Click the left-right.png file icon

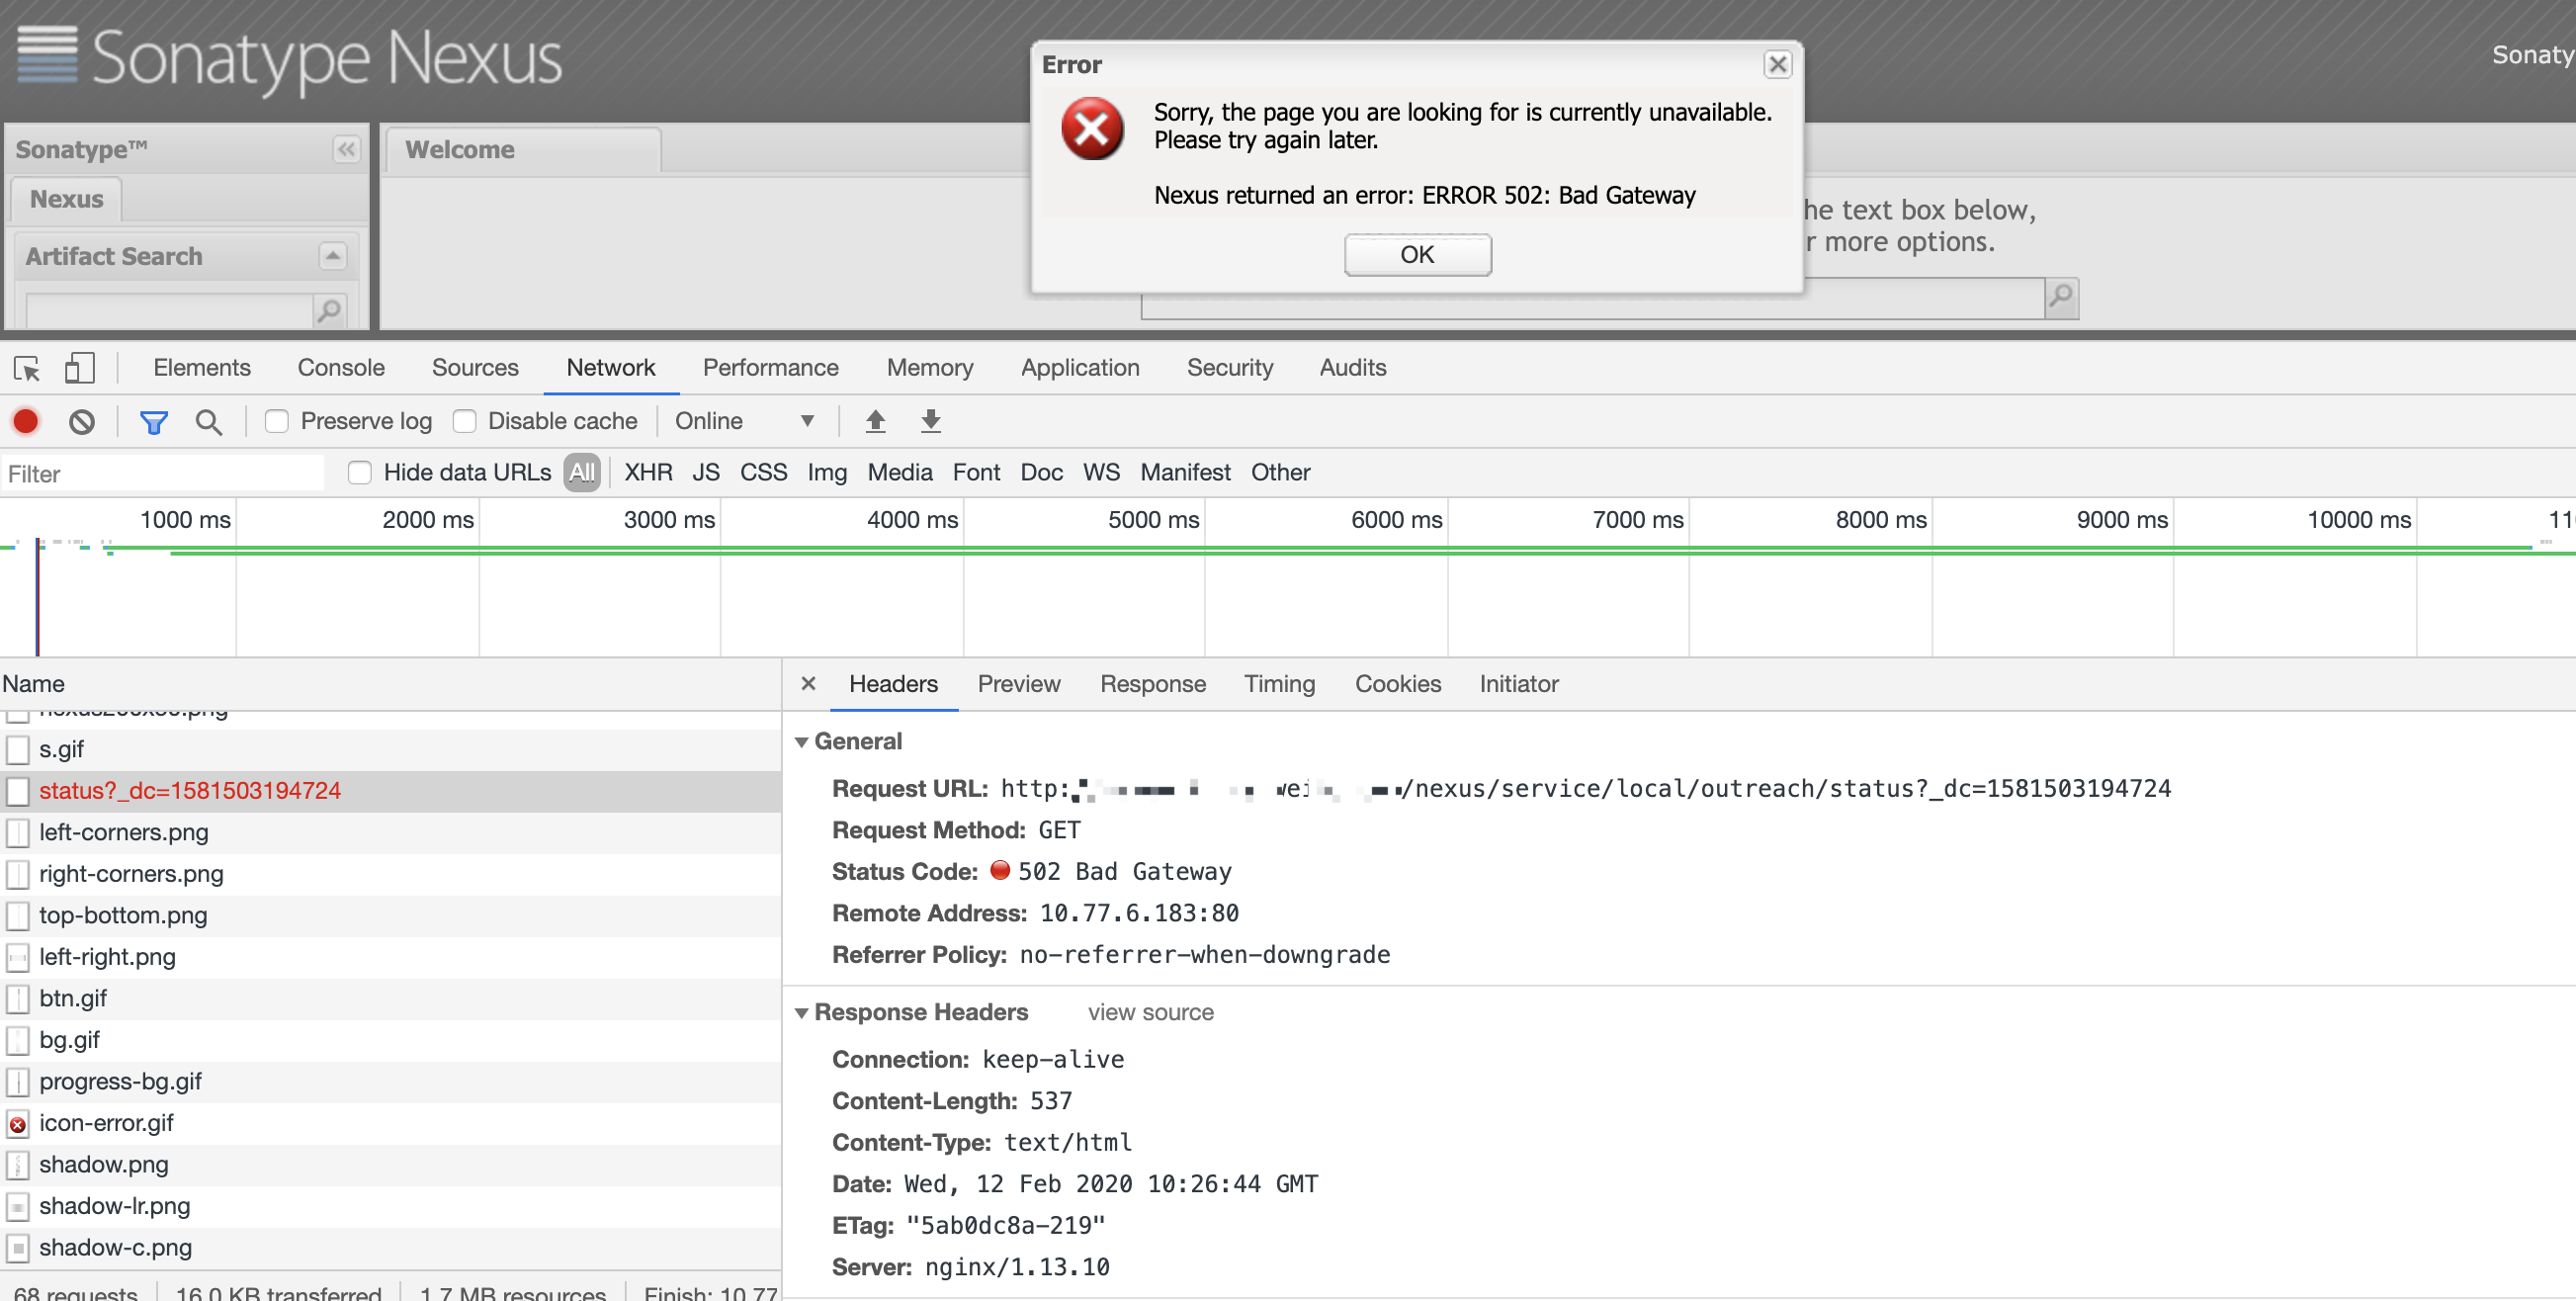[x=17, y=958]
